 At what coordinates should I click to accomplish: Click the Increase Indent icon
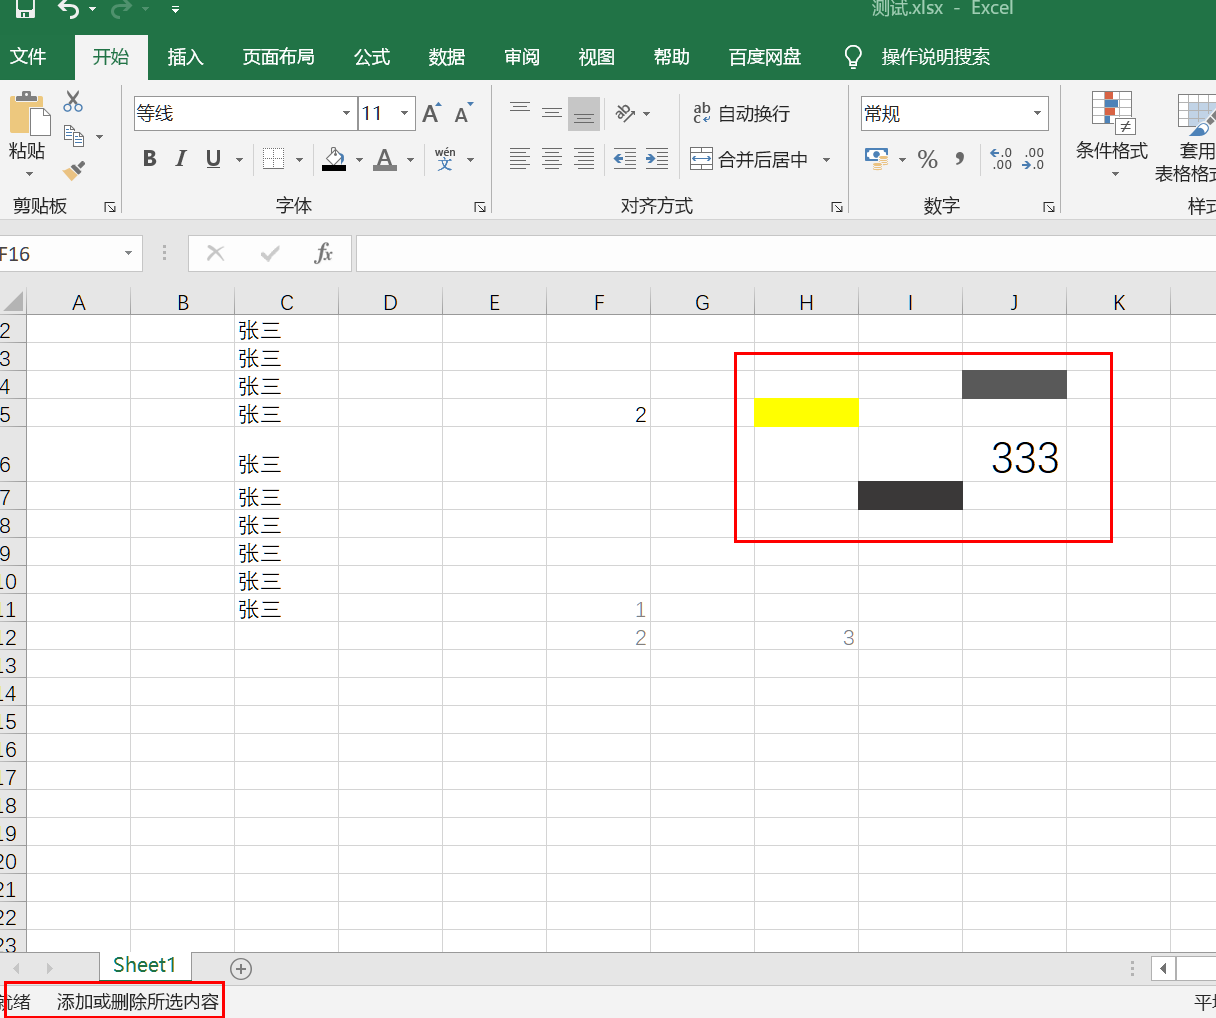[657, 159]
